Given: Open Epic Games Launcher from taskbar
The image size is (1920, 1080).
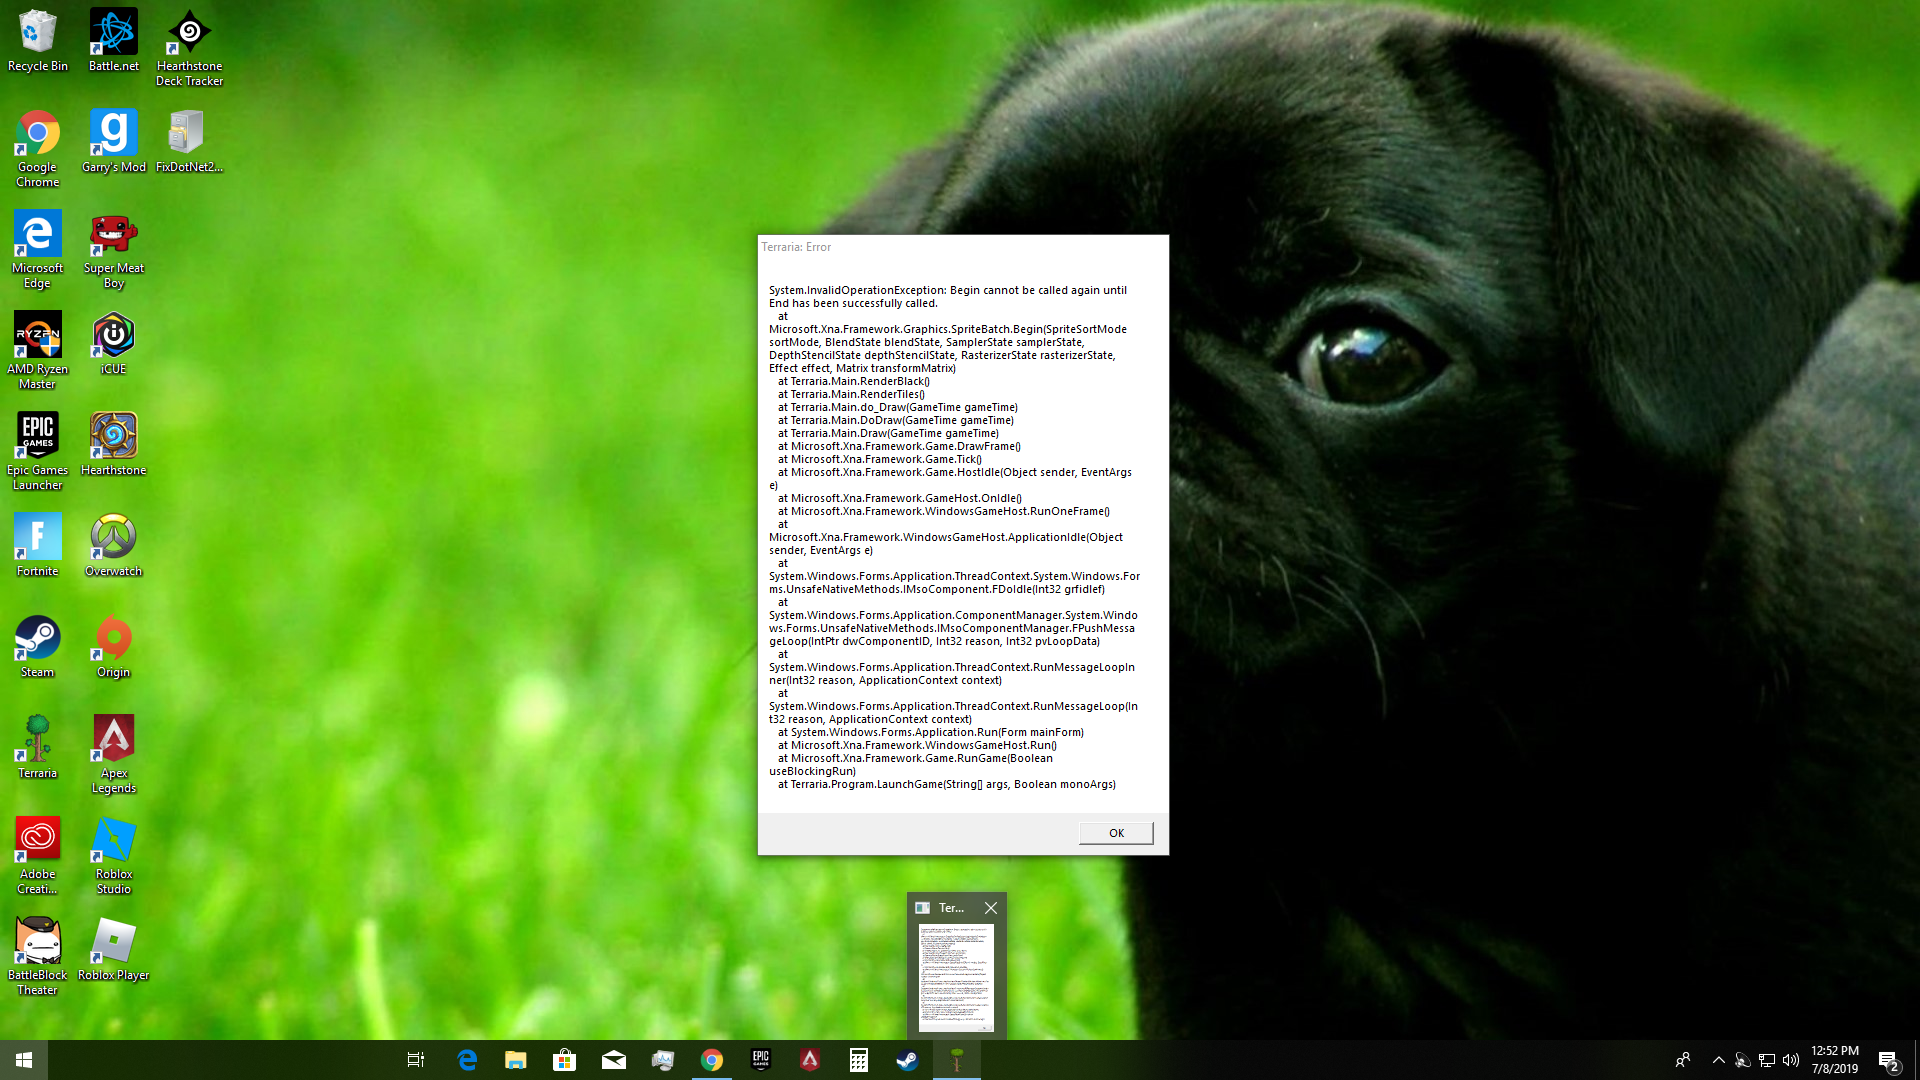Looking at the screenshot, I should (761, 1060).
